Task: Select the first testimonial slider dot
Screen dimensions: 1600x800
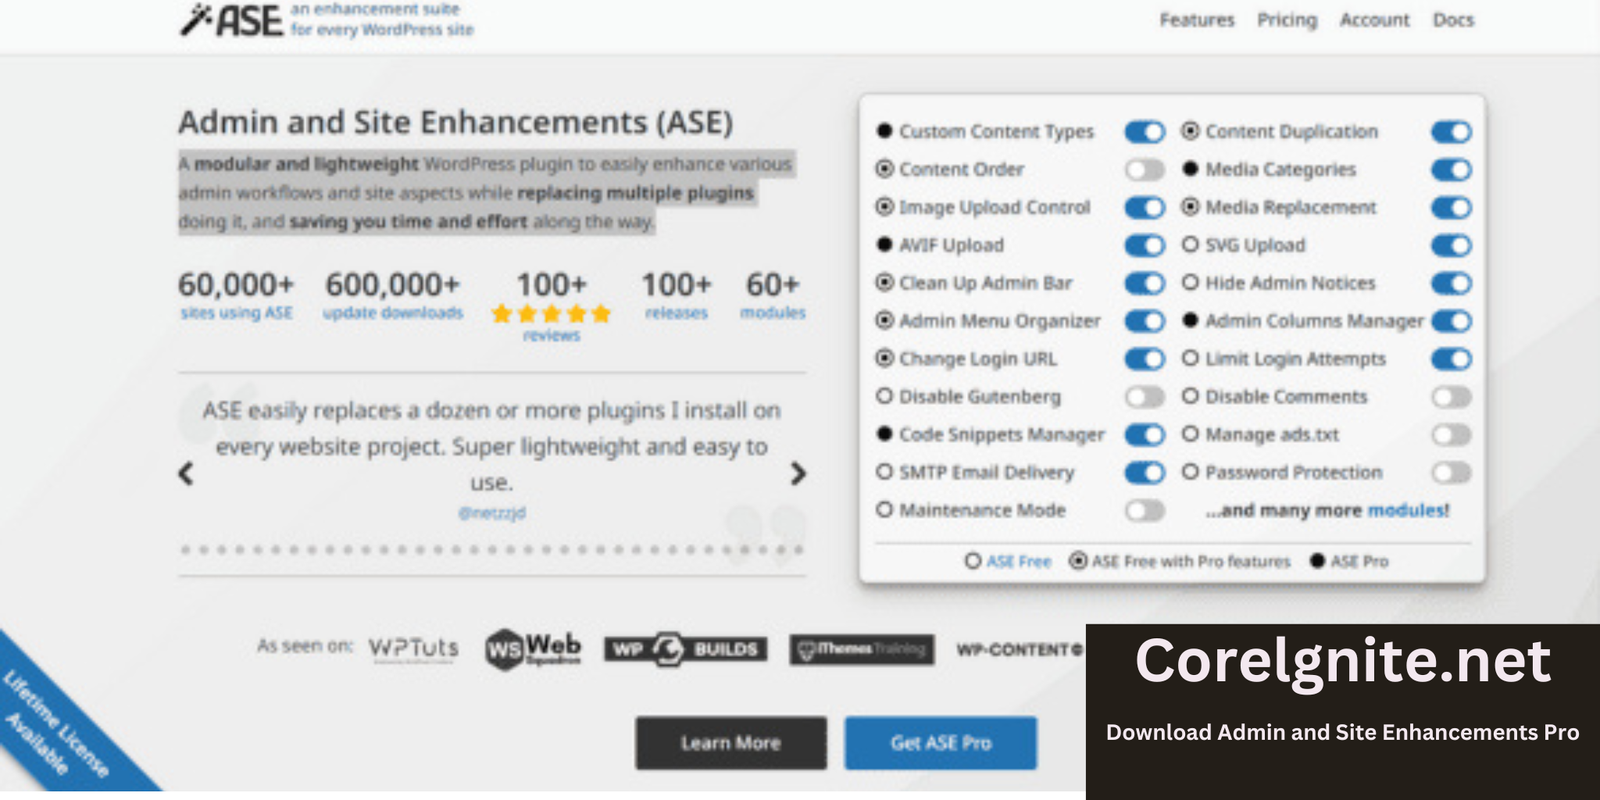Action: pos(186,550)
